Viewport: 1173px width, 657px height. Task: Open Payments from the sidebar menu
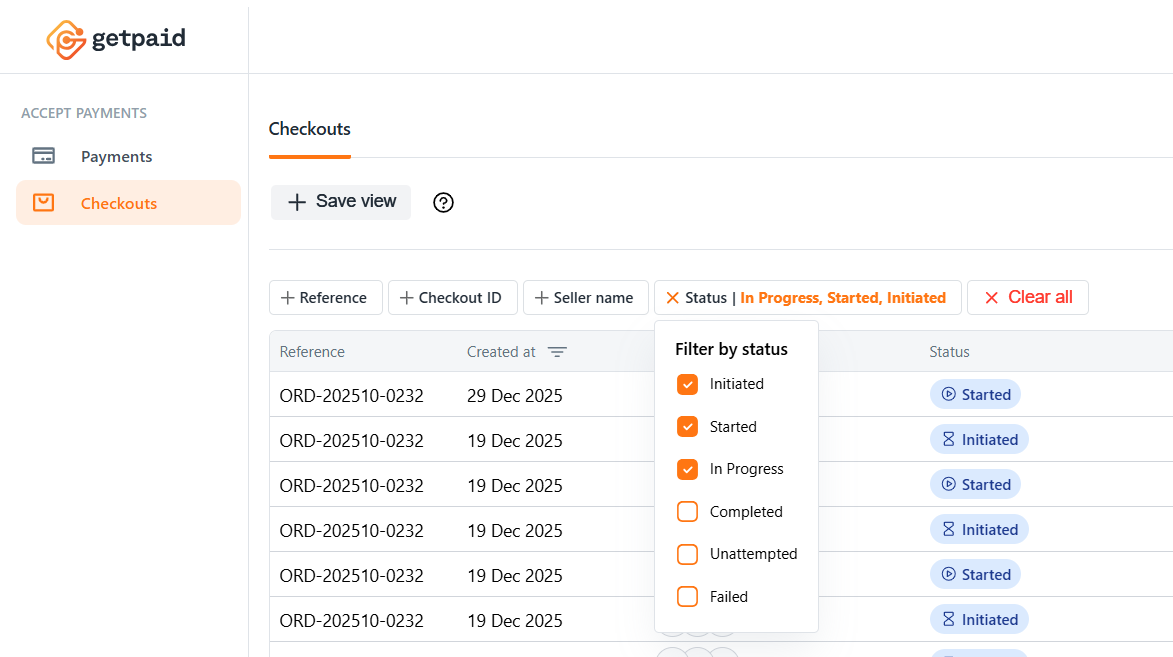point(116,155)
